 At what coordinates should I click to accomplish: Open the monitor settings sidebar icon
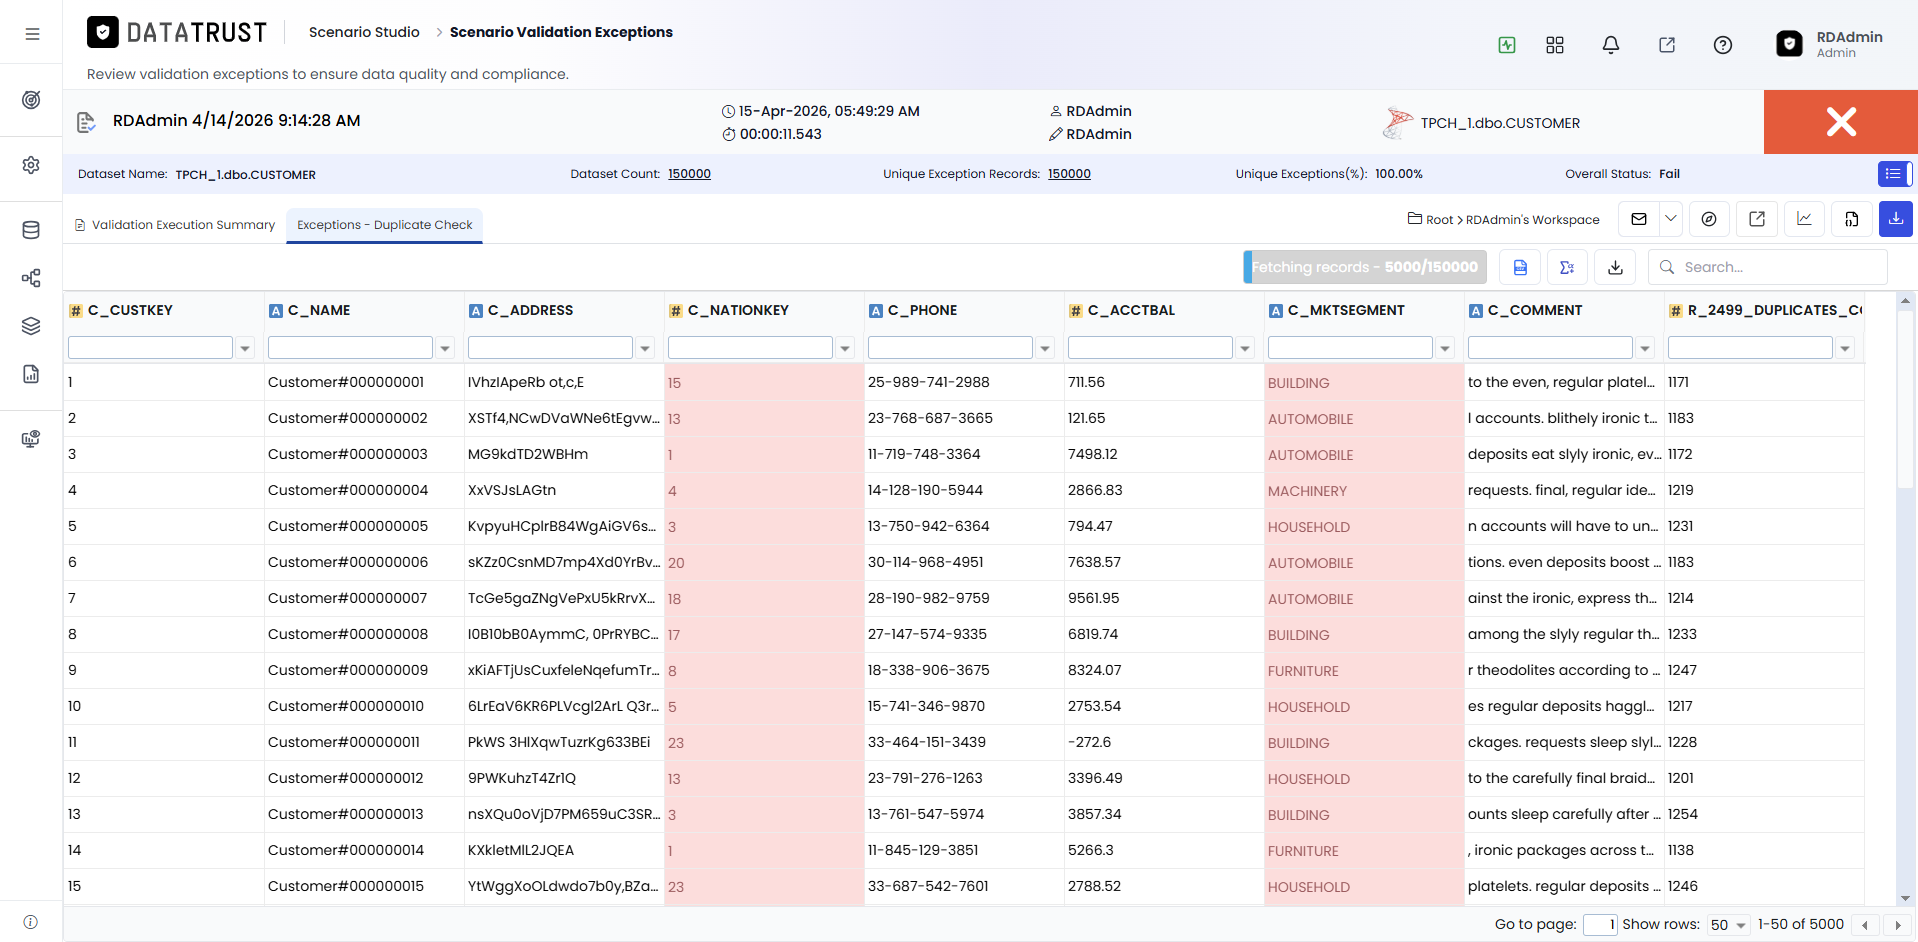pos(32,439)
